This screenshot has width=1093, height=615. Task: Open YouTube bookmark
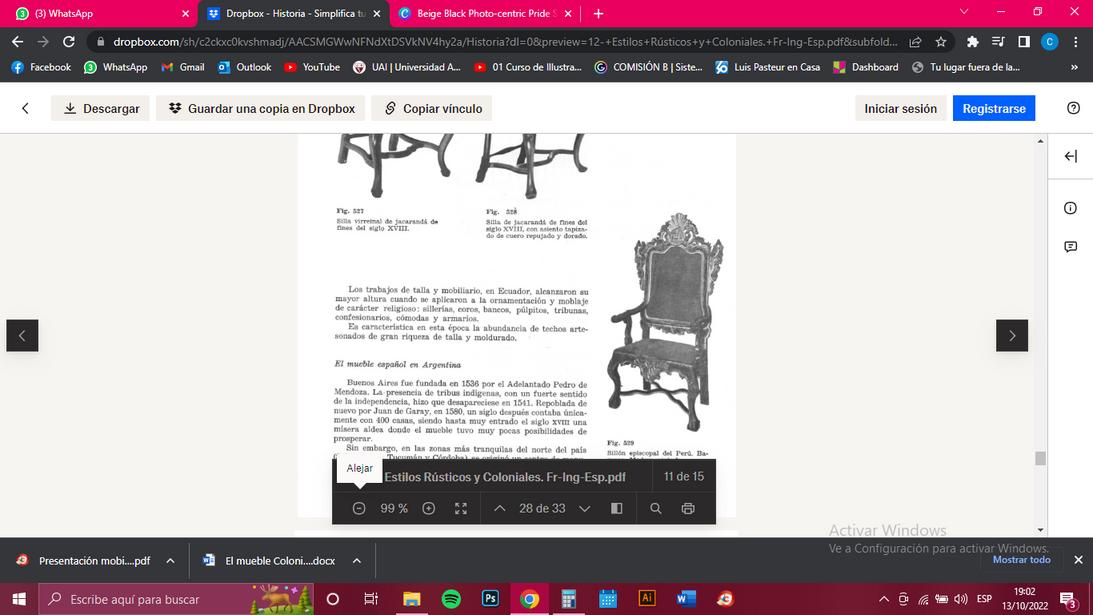point(312,67)
